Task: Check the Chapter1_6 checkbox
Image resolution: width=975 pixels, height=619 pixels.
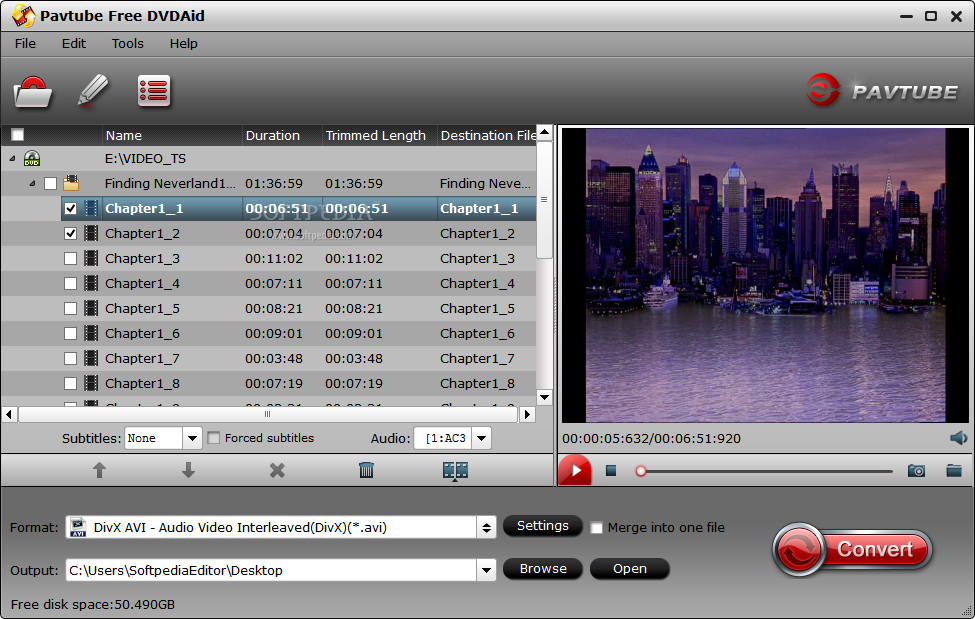Action: click(x=71, y=333)
